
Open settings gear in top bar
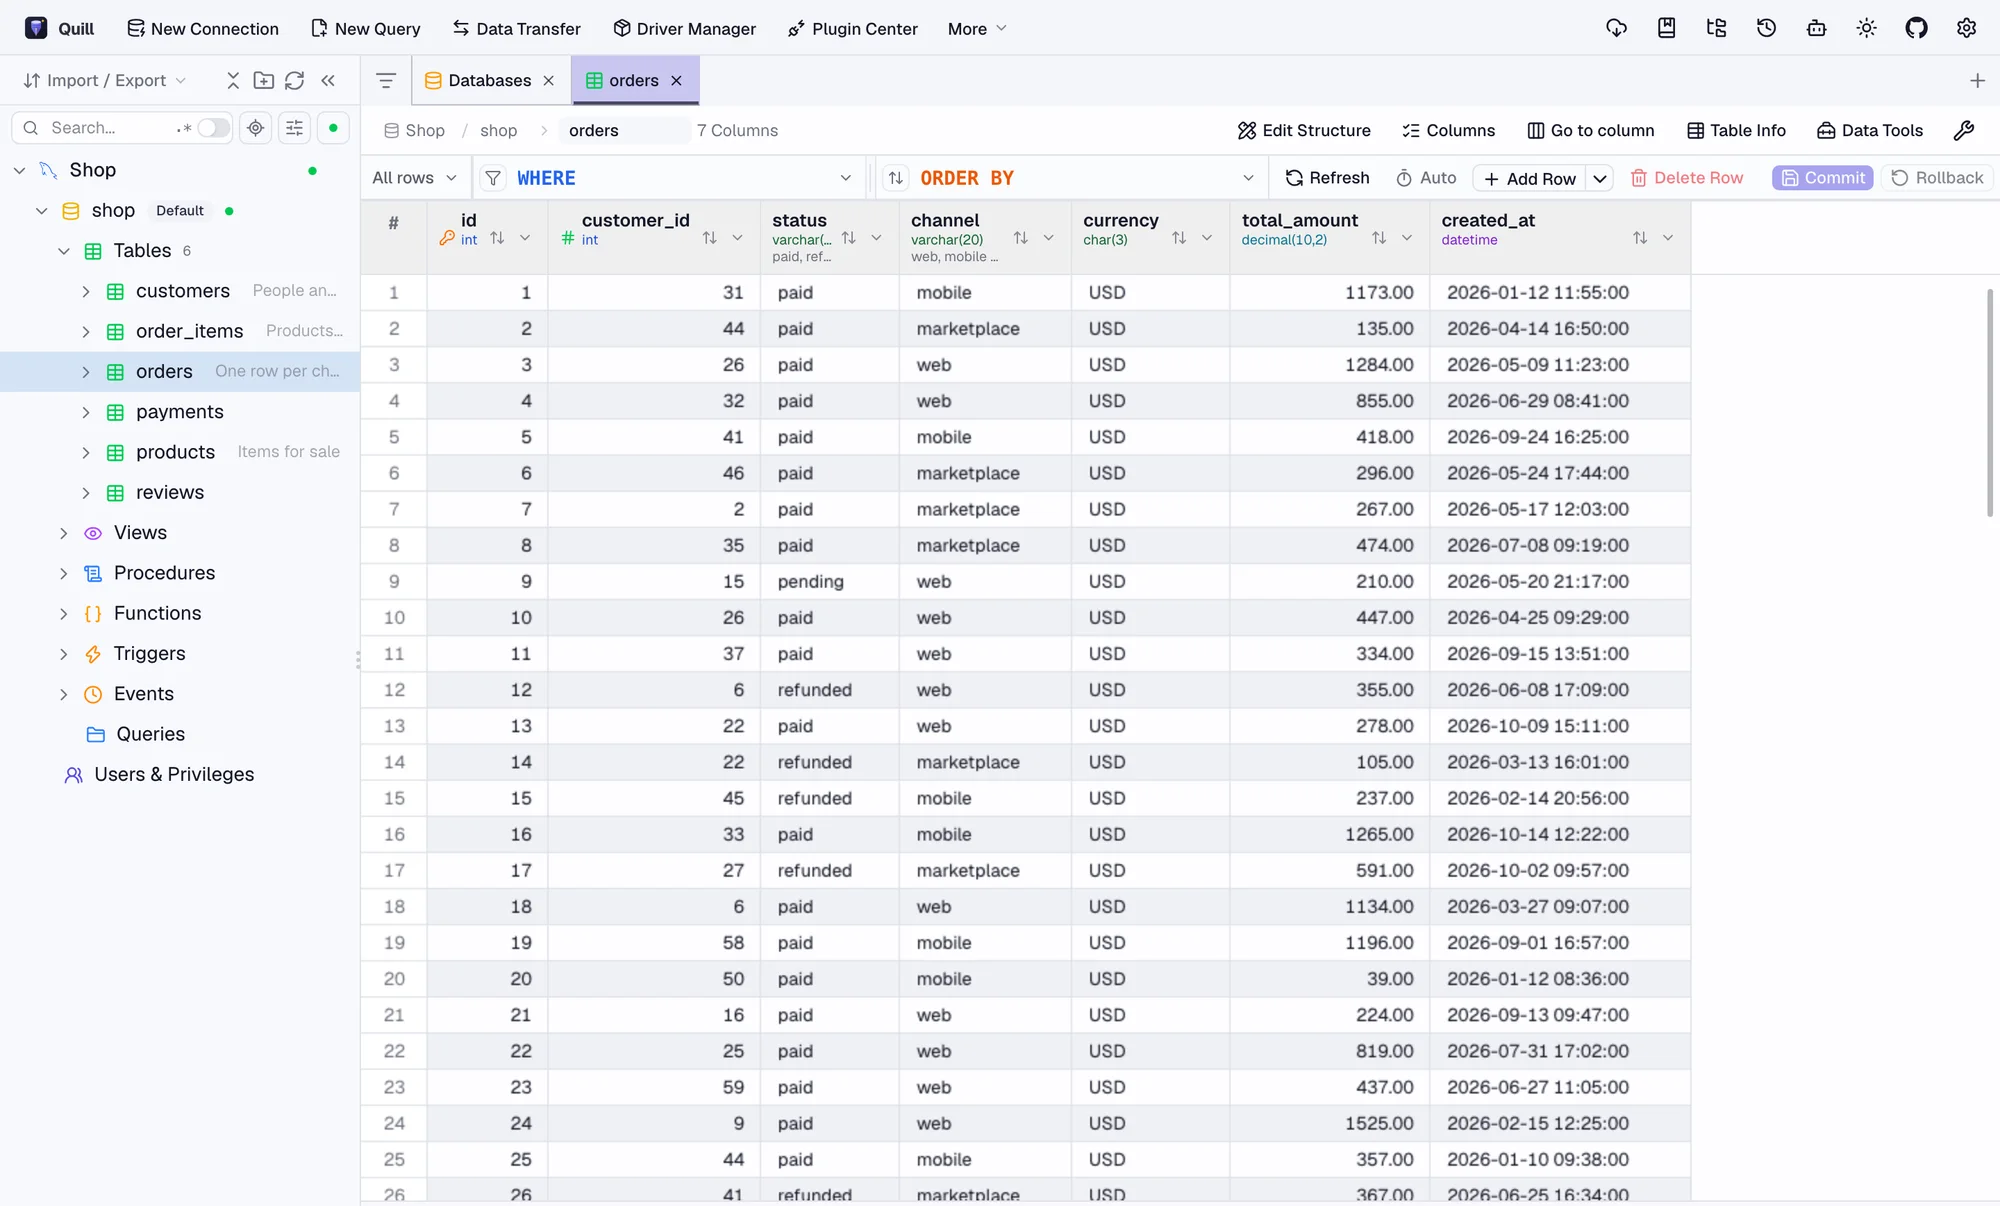pyautogui.click(x=1966, y=28)
